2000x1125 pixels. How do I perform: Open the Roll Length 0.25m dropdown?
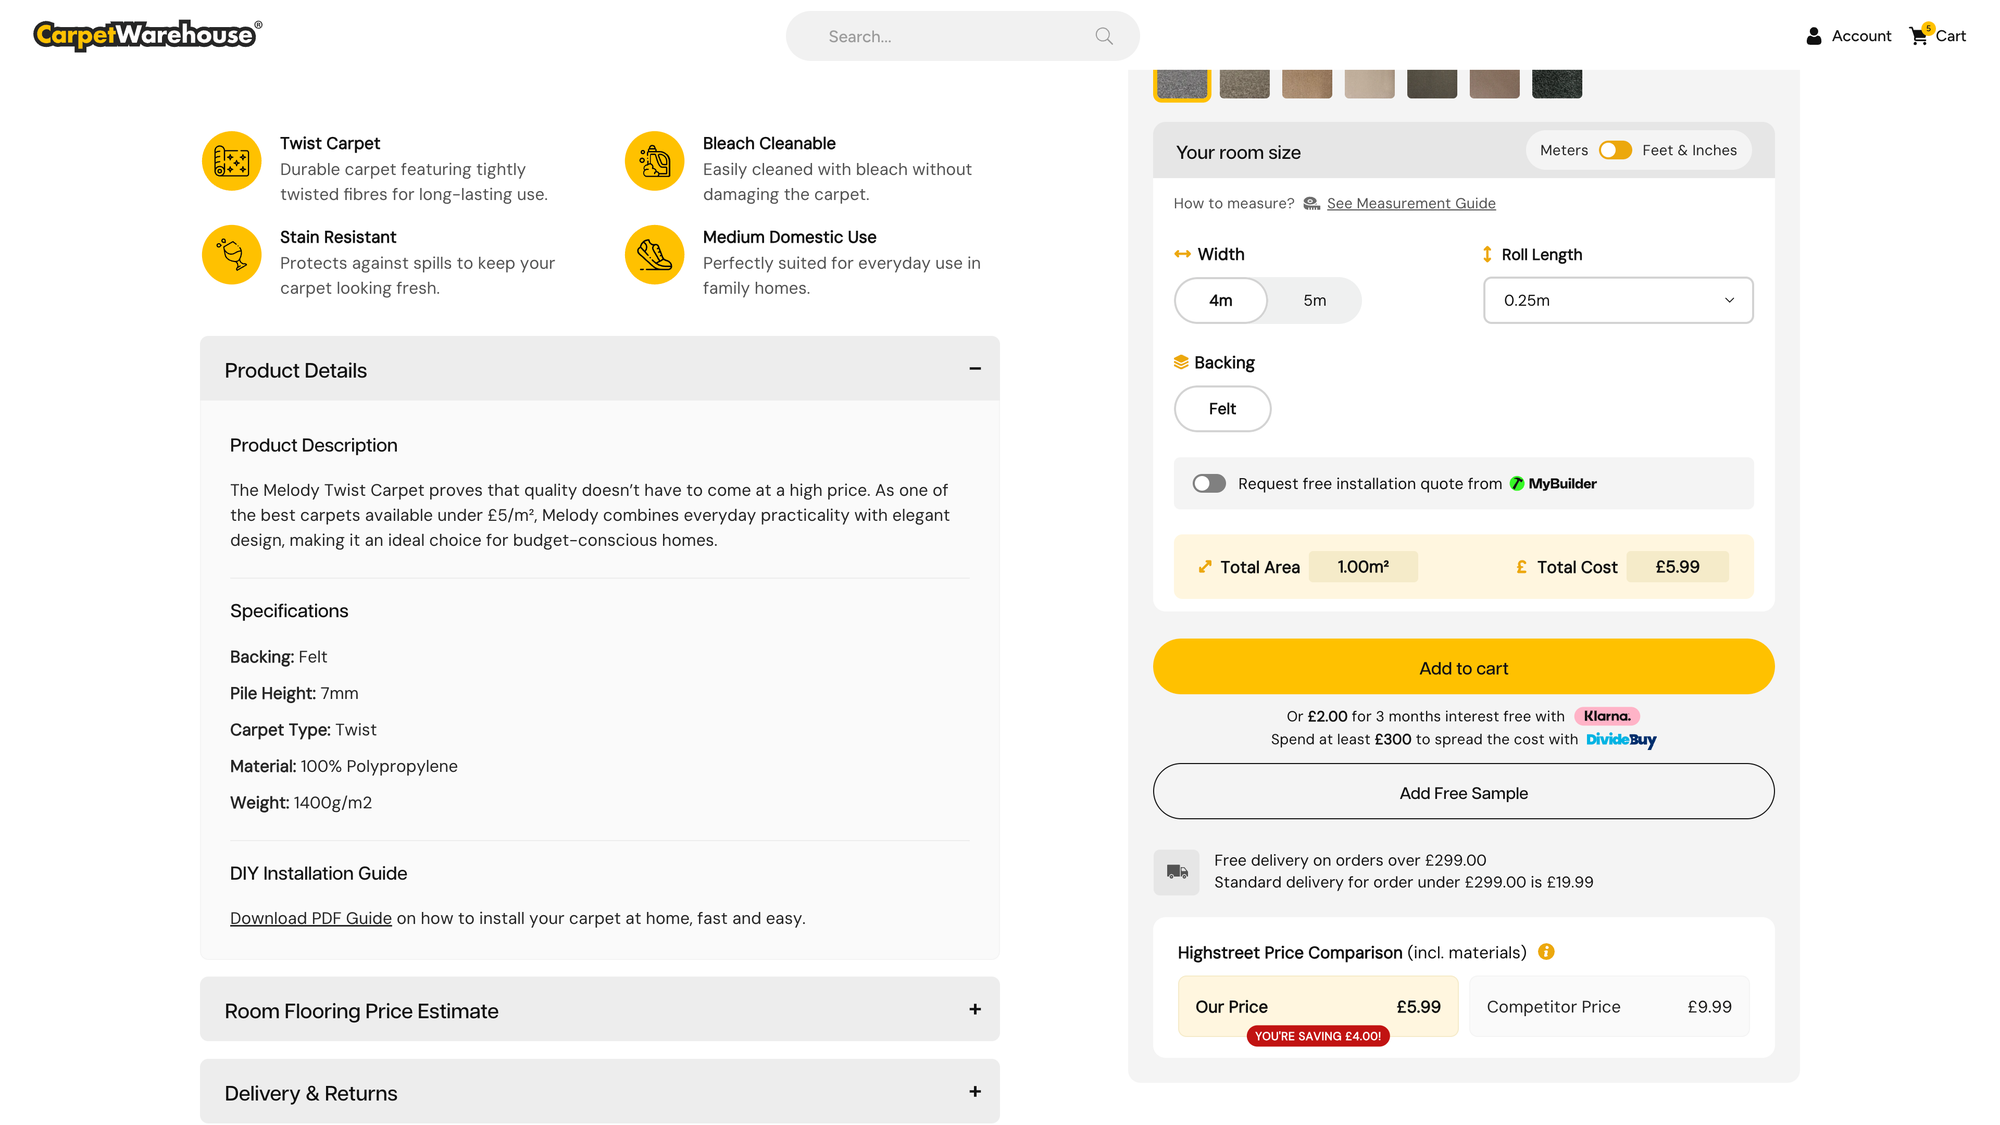pyautogui.click(x=1618, y=300)
